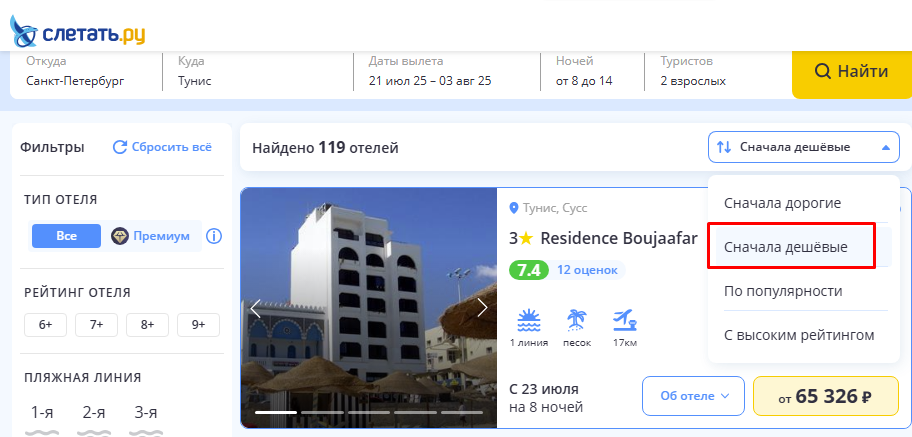Select the 1-я beach line option
This screenshot has width=912, height=437.
42,419
